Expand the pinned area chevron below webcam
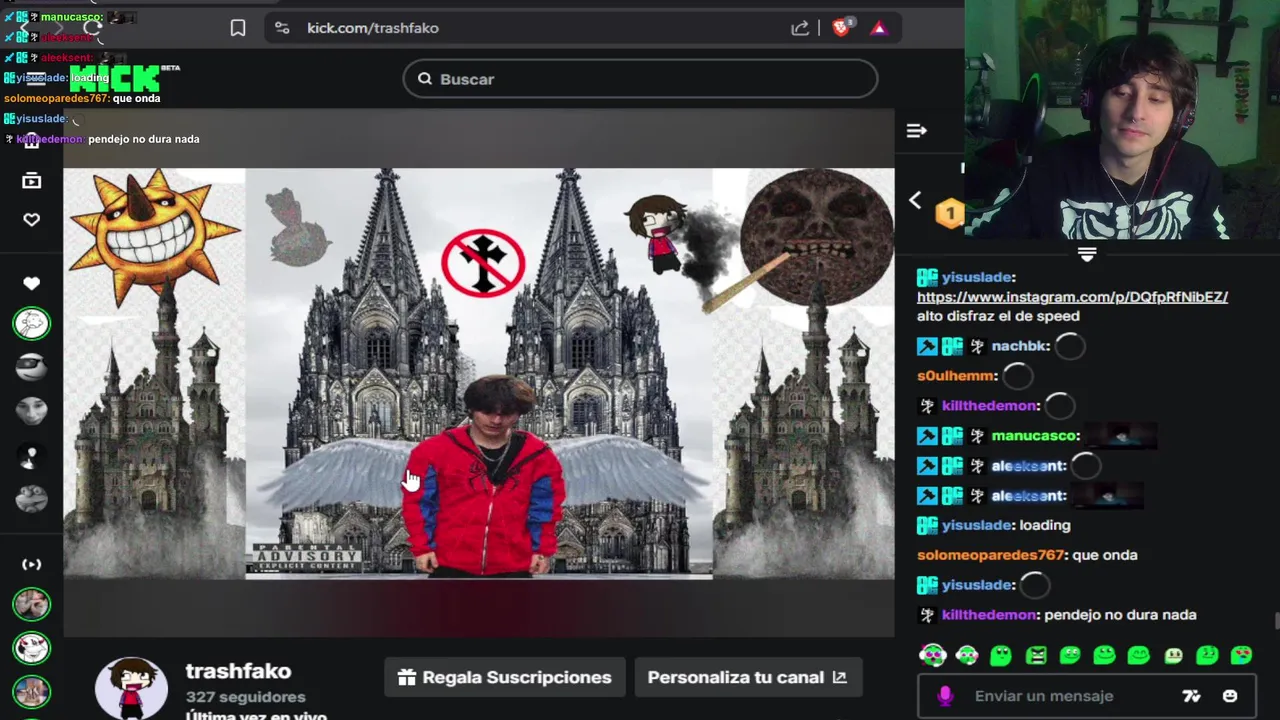The image size is (1280, 720). click(1087, 255)
